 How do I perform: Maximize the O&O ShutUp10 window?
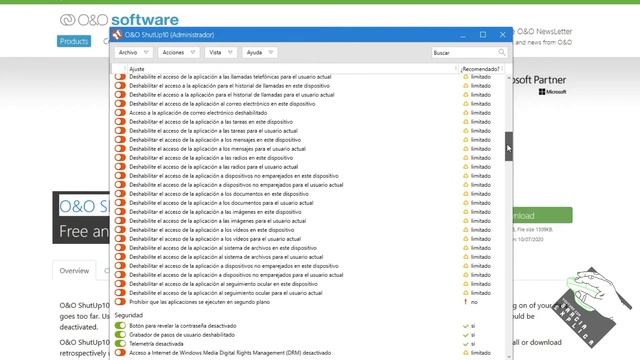483,35
